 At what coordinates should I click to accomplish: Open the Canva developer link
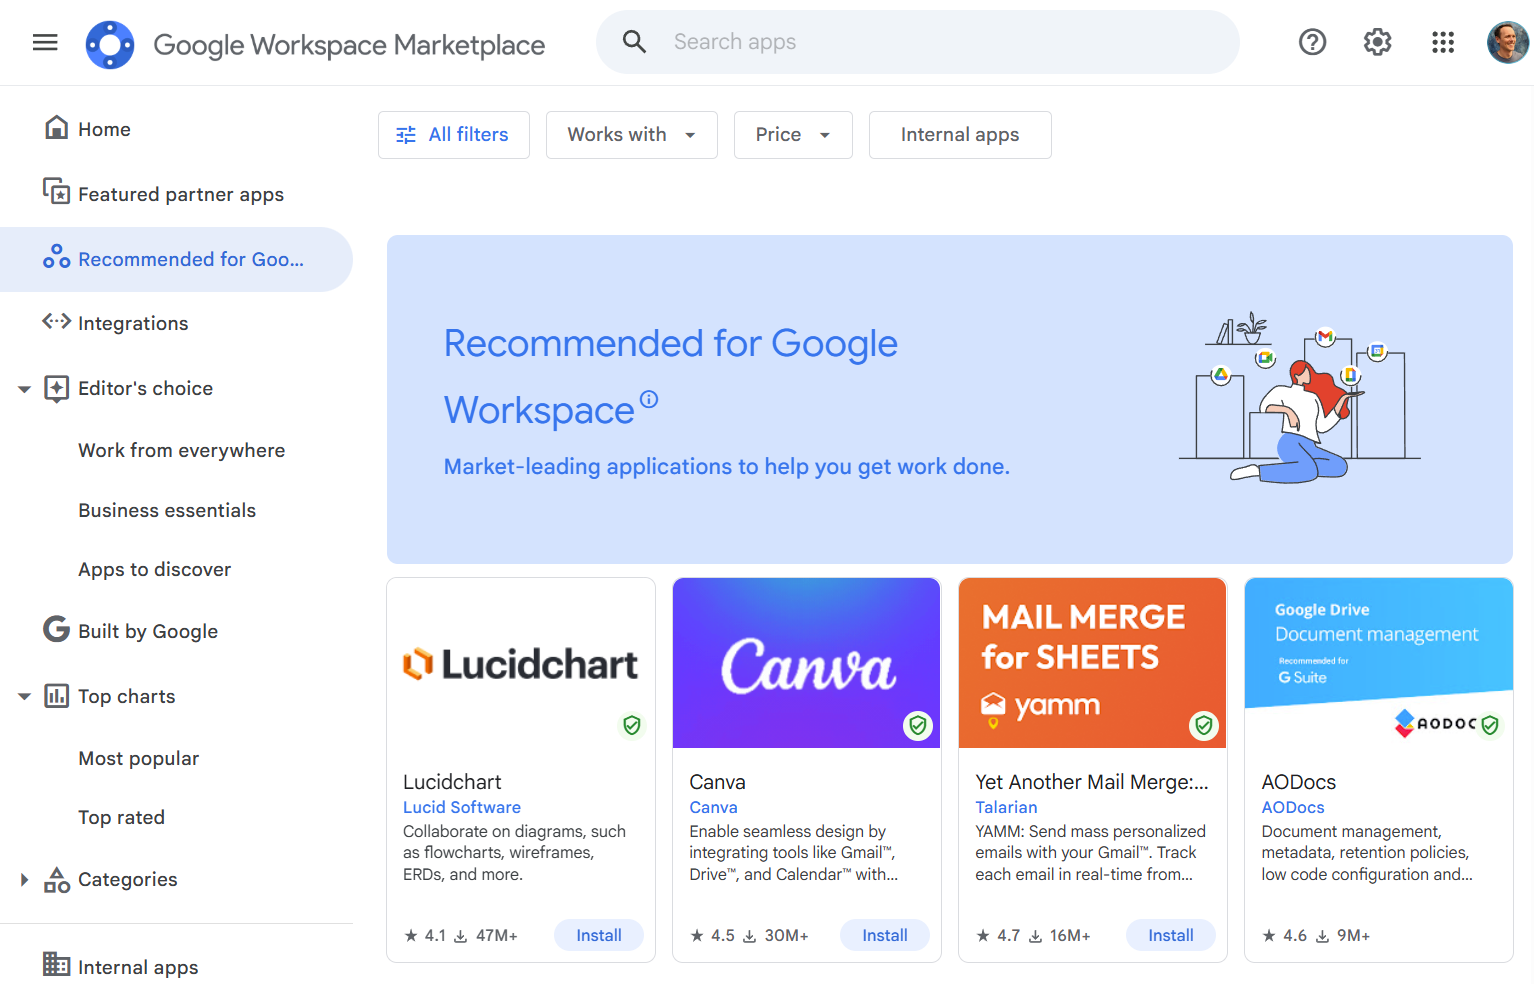coord(713,807)
